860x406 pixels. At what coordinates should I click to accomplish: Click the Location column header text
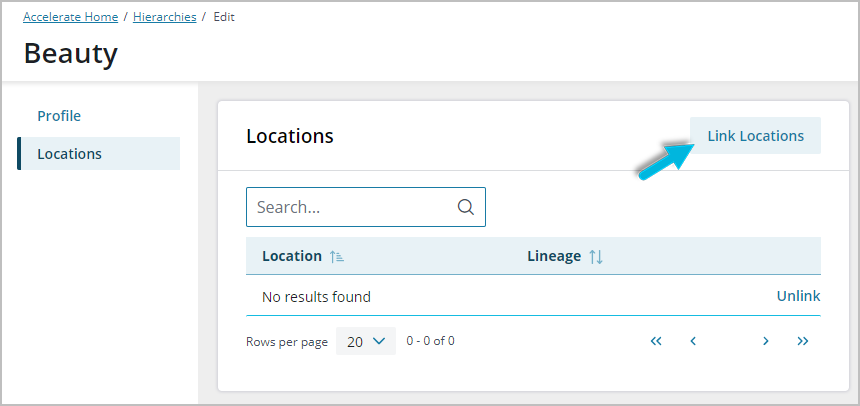click(292, 256)
